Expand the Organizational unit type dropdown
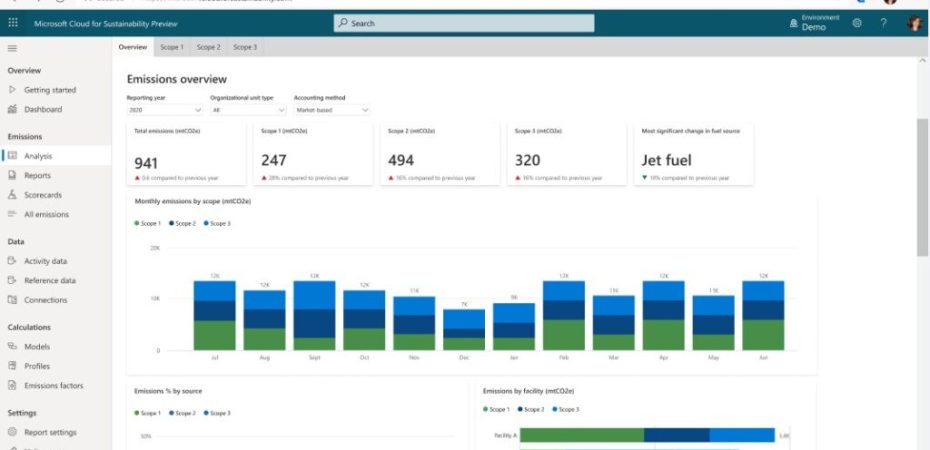The width and height of the screenshot is (930, 450). tap(247, 110)
